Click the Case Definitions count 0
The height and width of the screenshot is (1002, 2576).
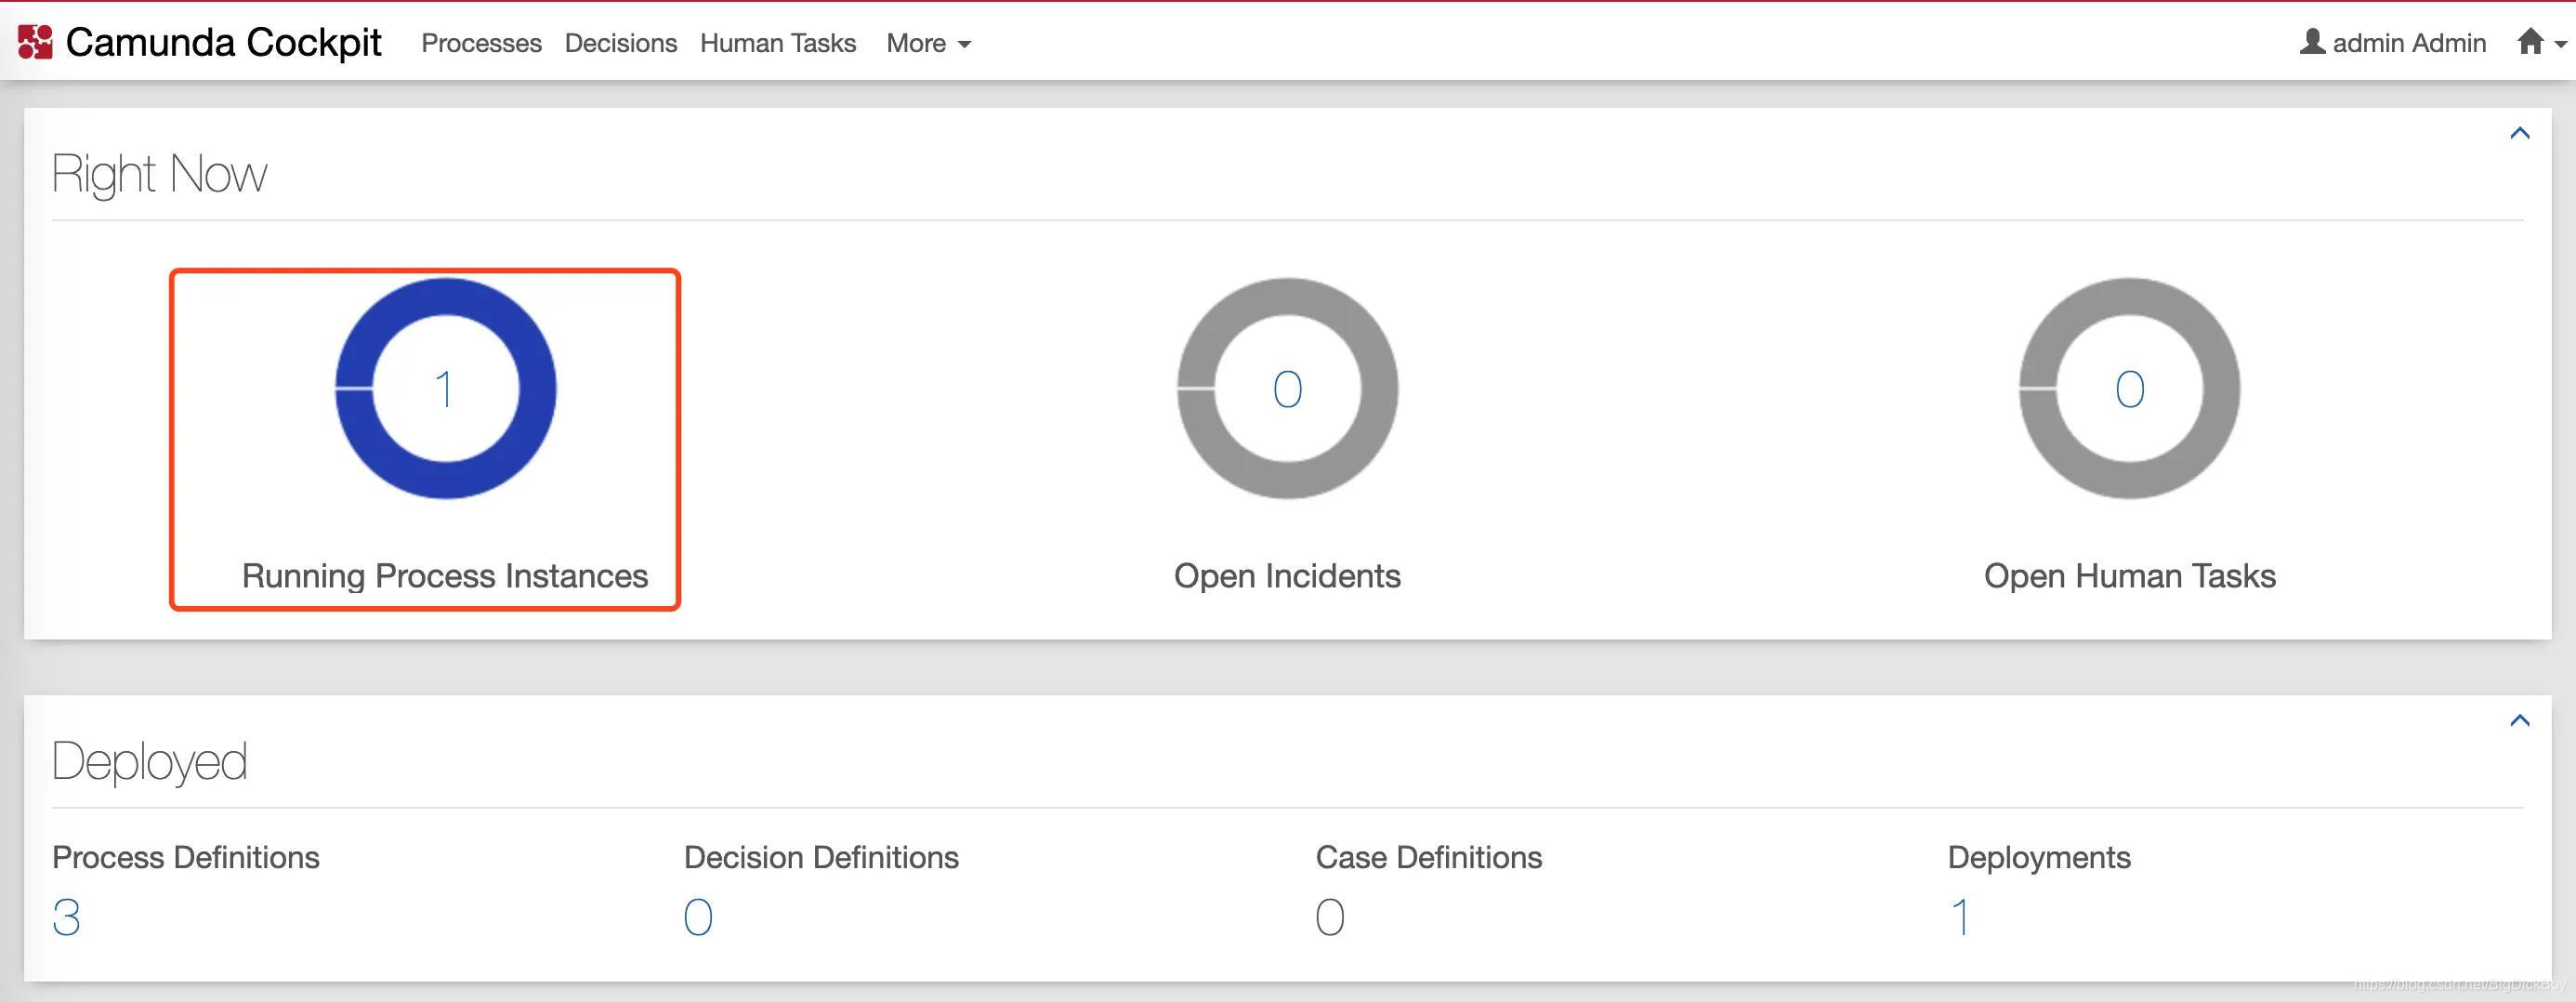tap(1330, 917)
